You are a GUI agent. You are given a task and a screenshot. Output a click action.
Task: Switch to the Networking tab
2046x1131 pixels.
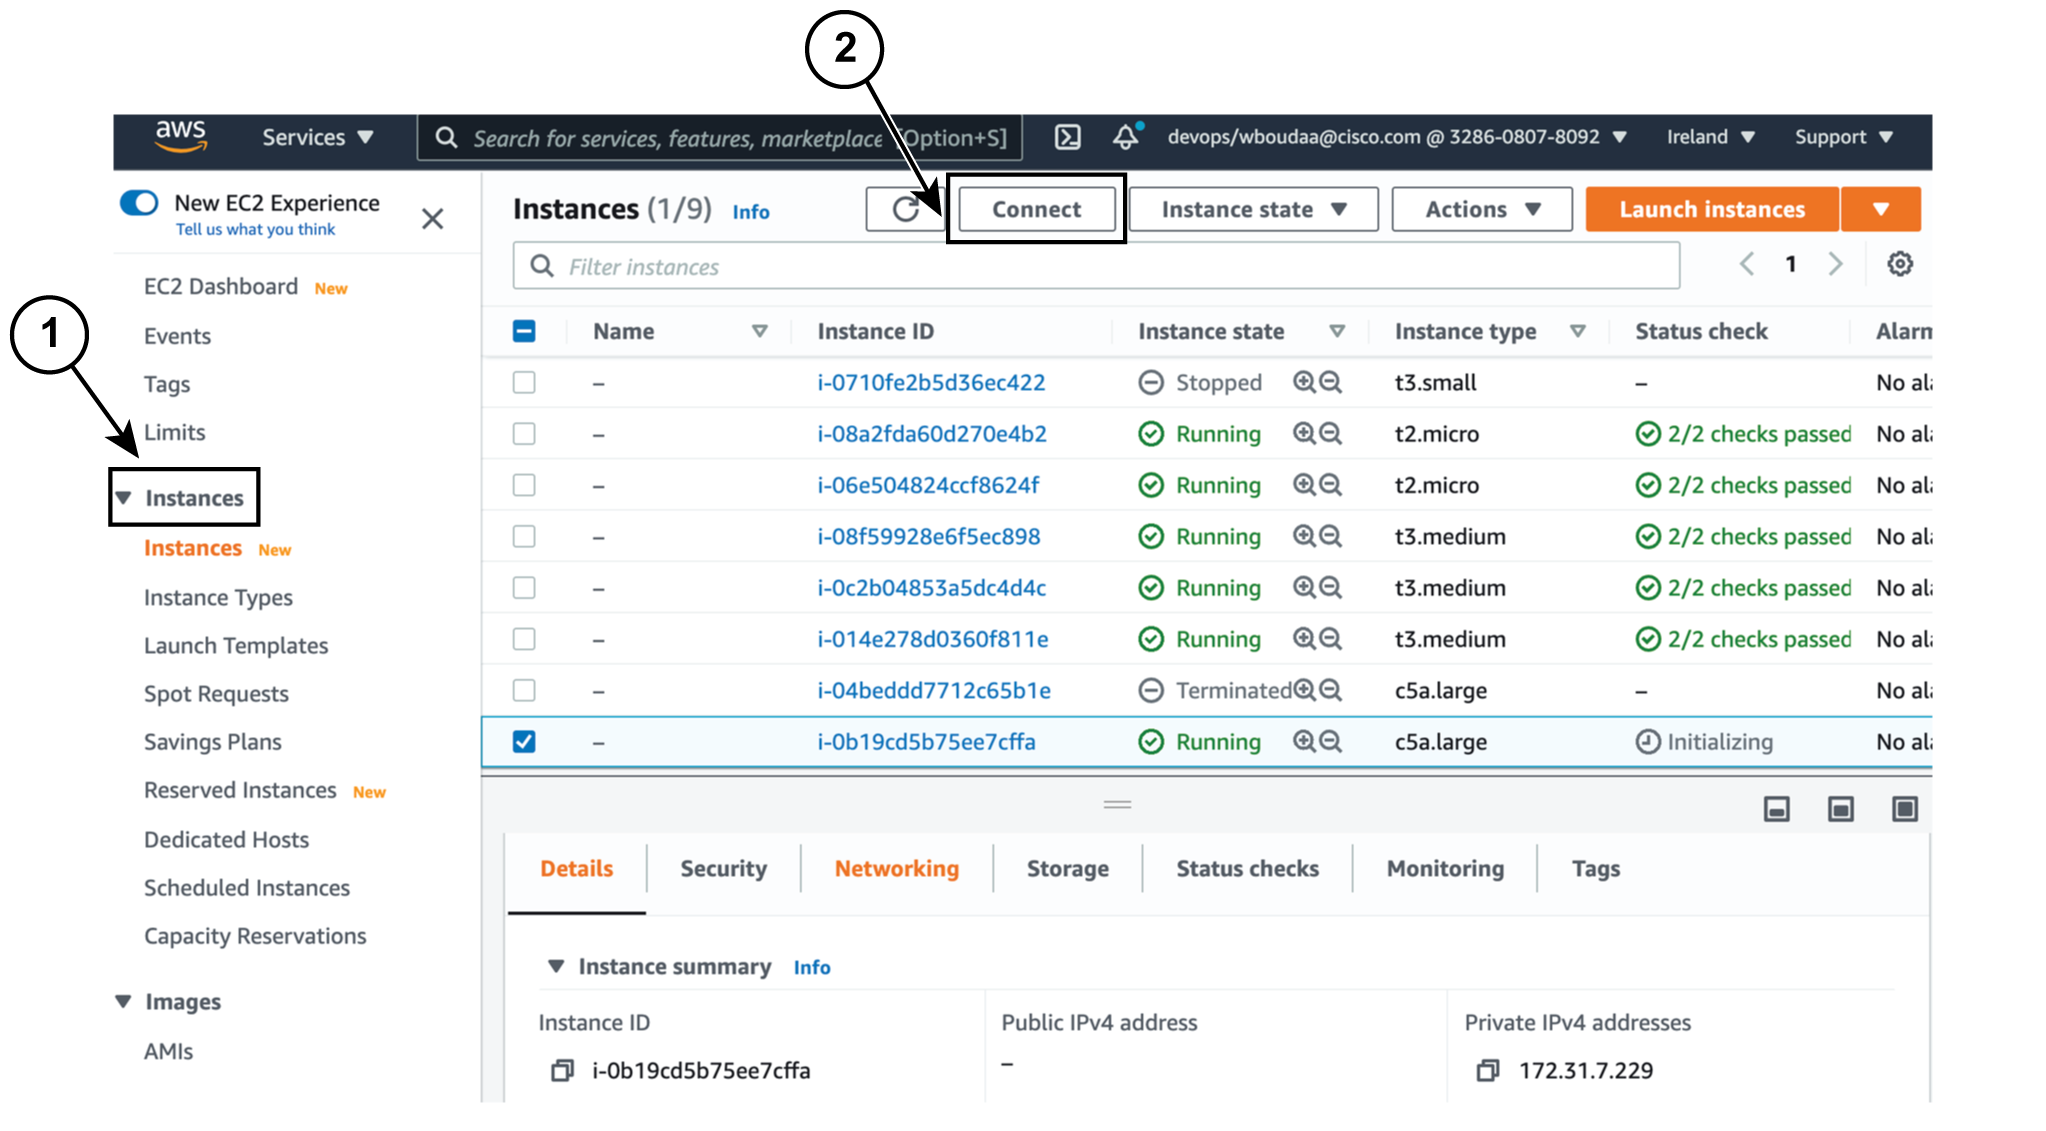(897, 868)
